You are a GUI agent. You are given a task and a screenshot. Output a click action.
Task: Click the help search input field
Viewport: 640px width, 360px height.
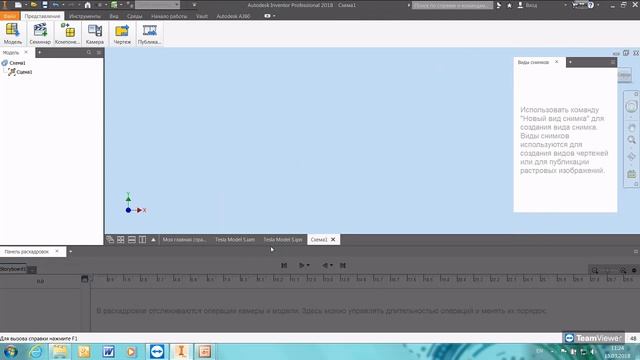pos(452,5)
